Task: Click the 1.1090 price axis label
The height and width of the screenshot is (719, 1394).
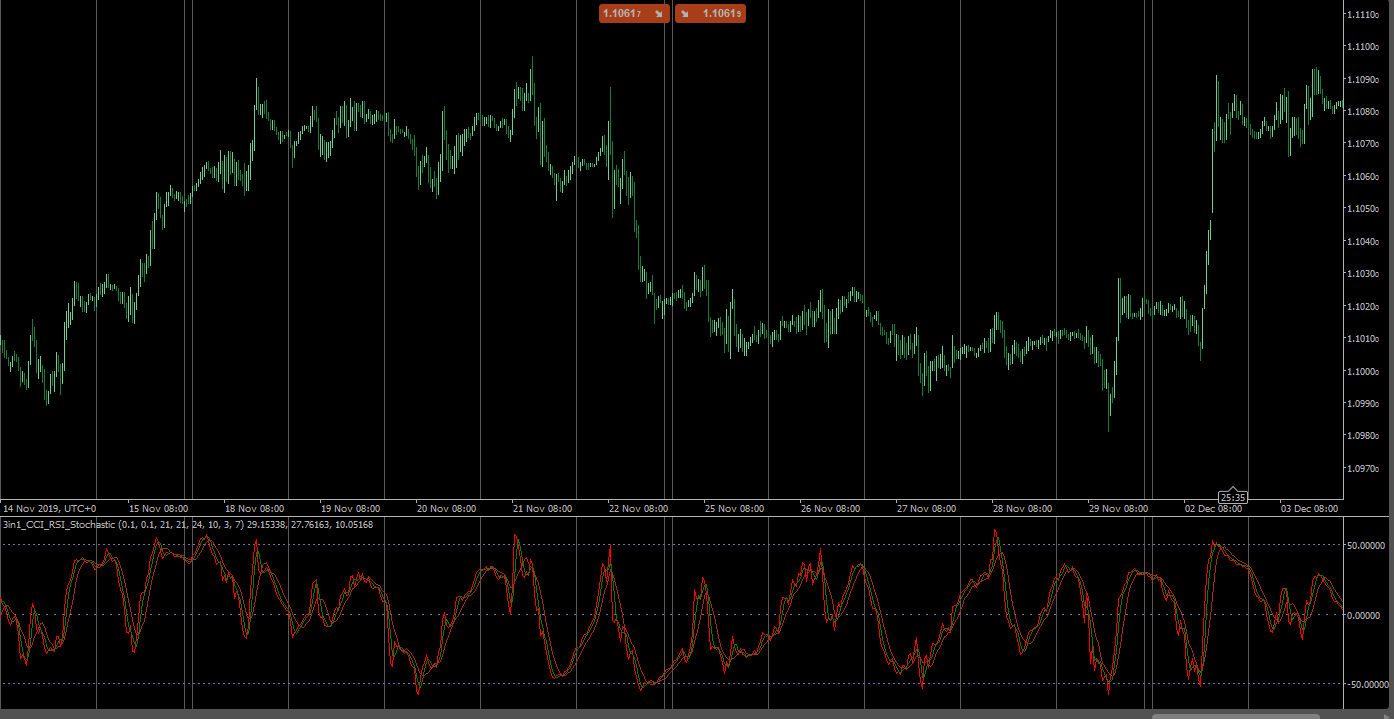Action: click(1364, 82)
